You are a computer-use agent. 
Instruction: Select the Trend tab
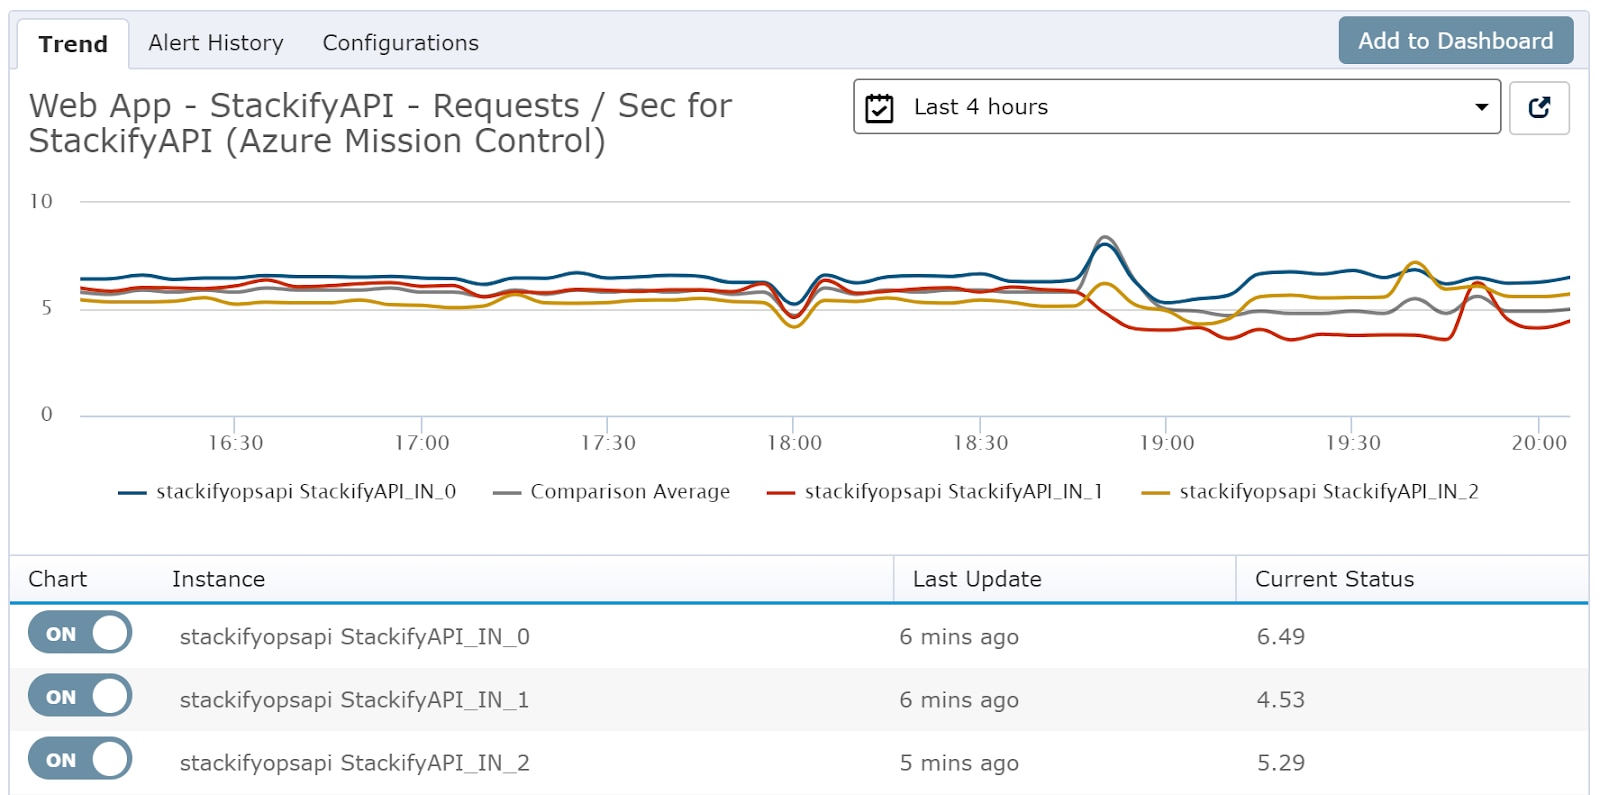[72, 44]
